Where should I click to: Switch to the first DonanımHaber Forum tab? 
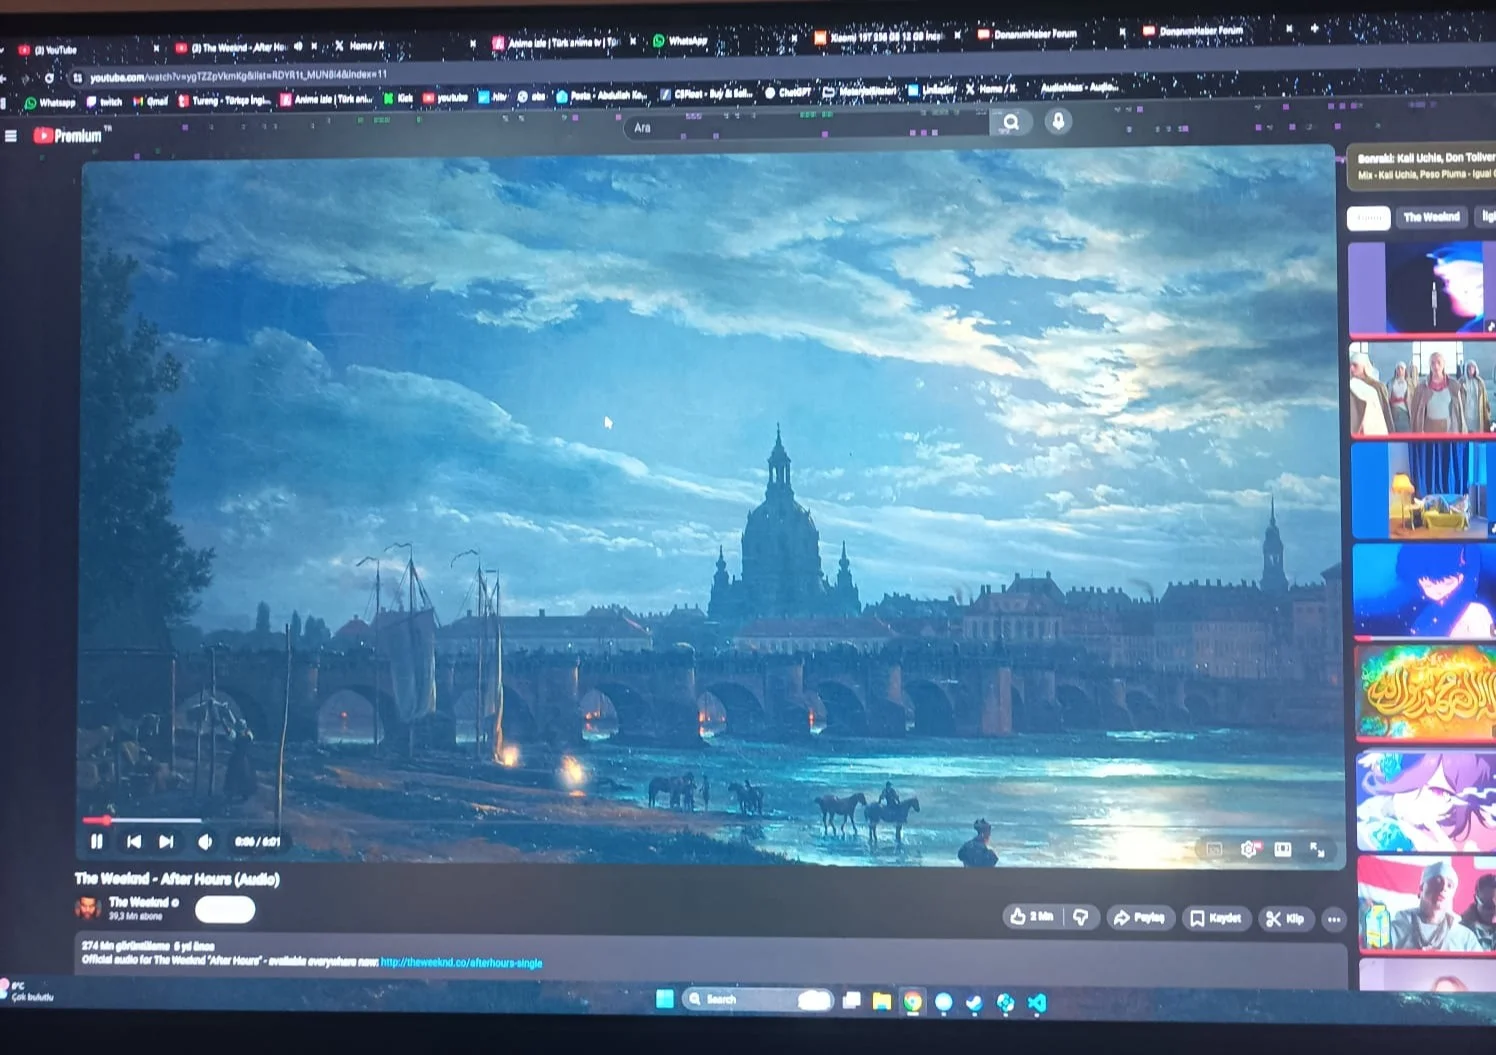1048,34
